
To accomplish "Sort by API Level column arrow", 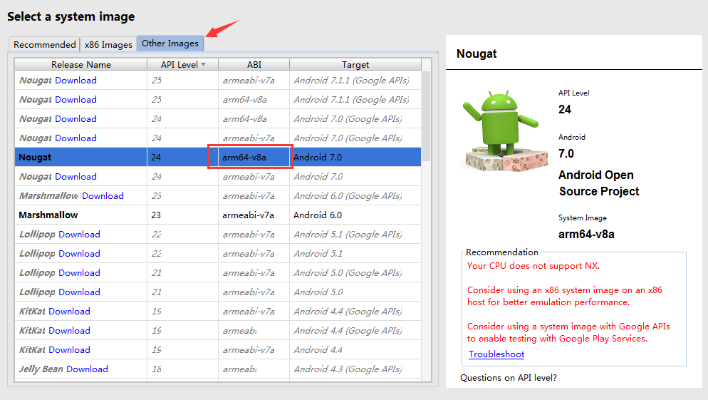I will (204, 64).
